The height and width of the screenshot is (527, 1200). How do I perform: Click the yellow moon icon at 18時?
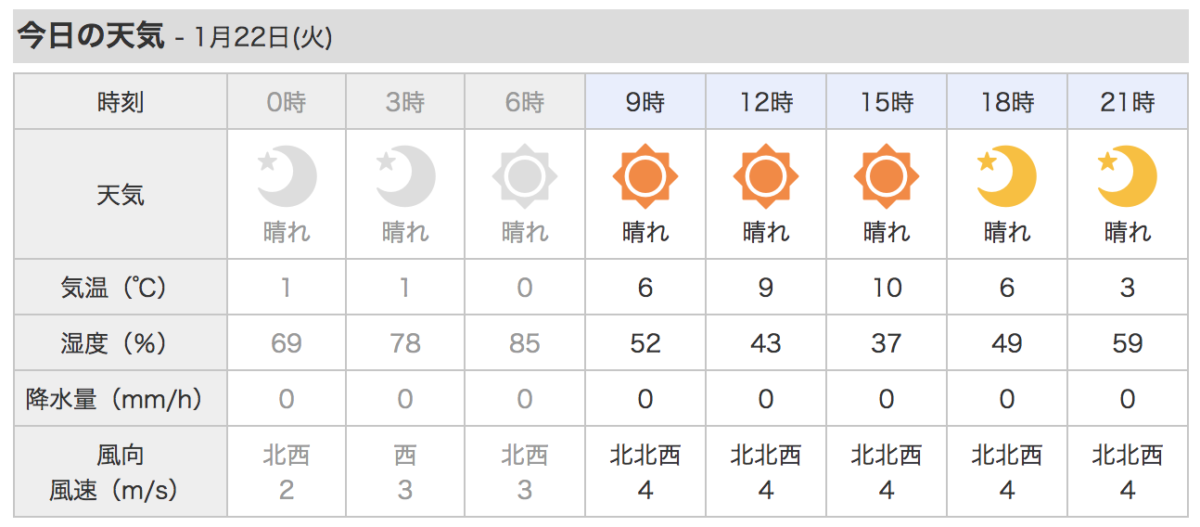[1007, 177]
